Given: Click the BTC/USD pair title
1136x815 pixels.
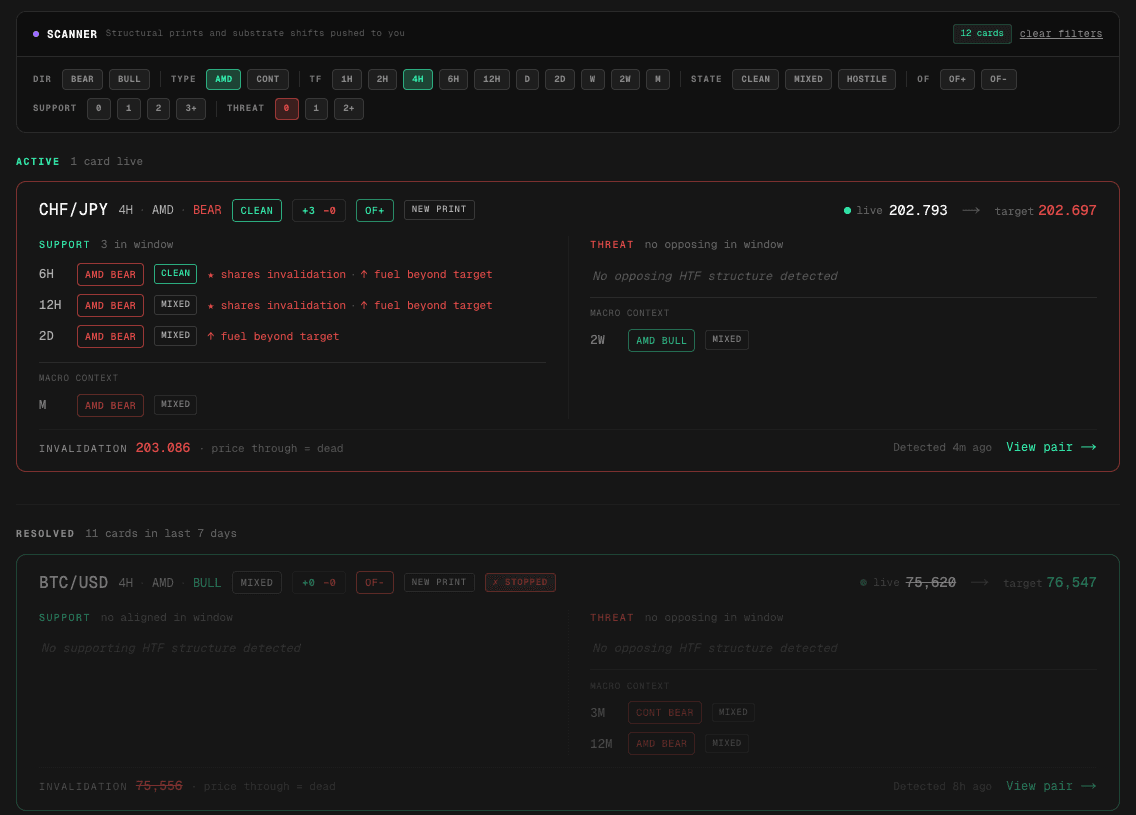Looking at the screenshot, I should (73, 582).
